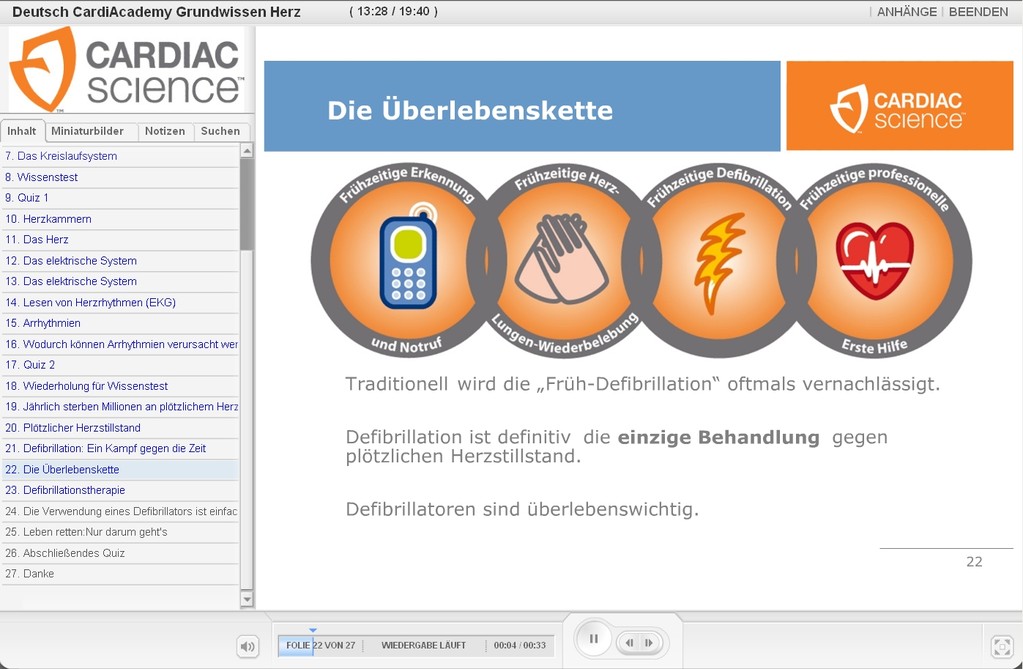Switch to the Miniaturbilder tab

click(87, 131)
